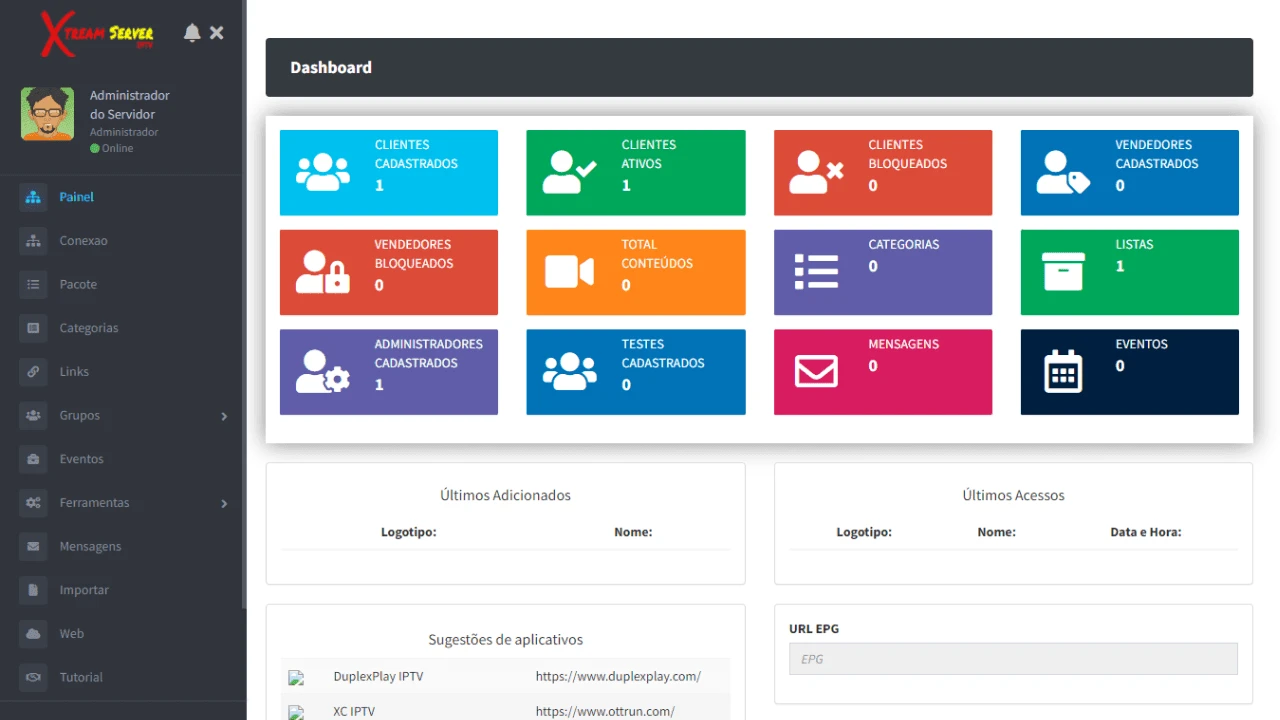Click the Web cloud icon in sidebar
1280x720 pixels.
tap(34, 634)
